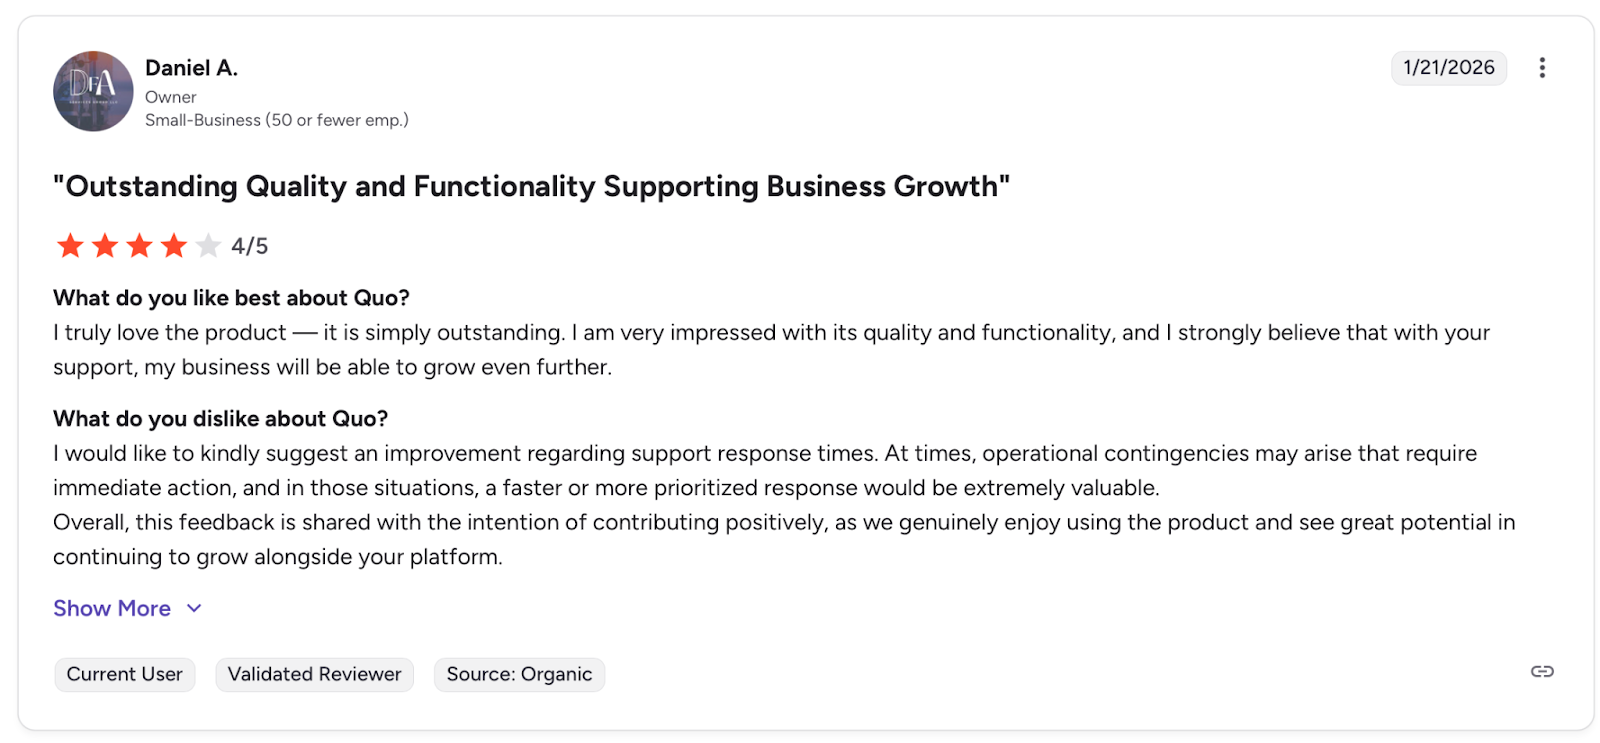1600x743 pixels.
Task: Open the three-dot review options menu
Action: pos(1541,67)
